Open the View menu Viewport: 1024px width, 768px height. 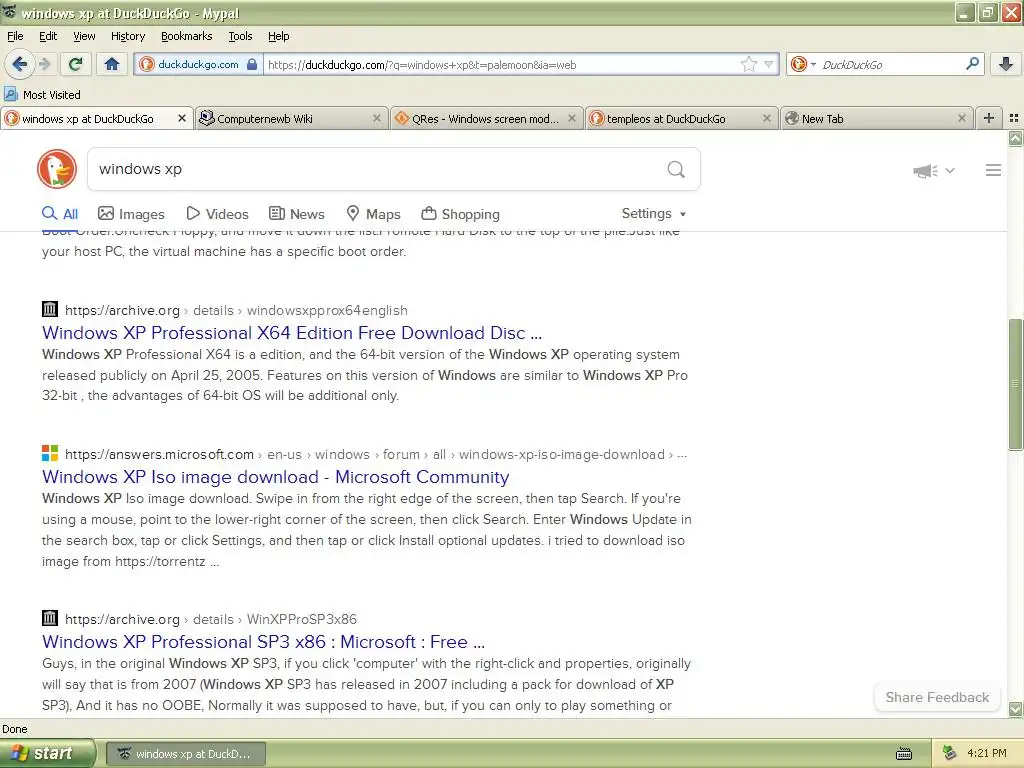coord(84,36)
